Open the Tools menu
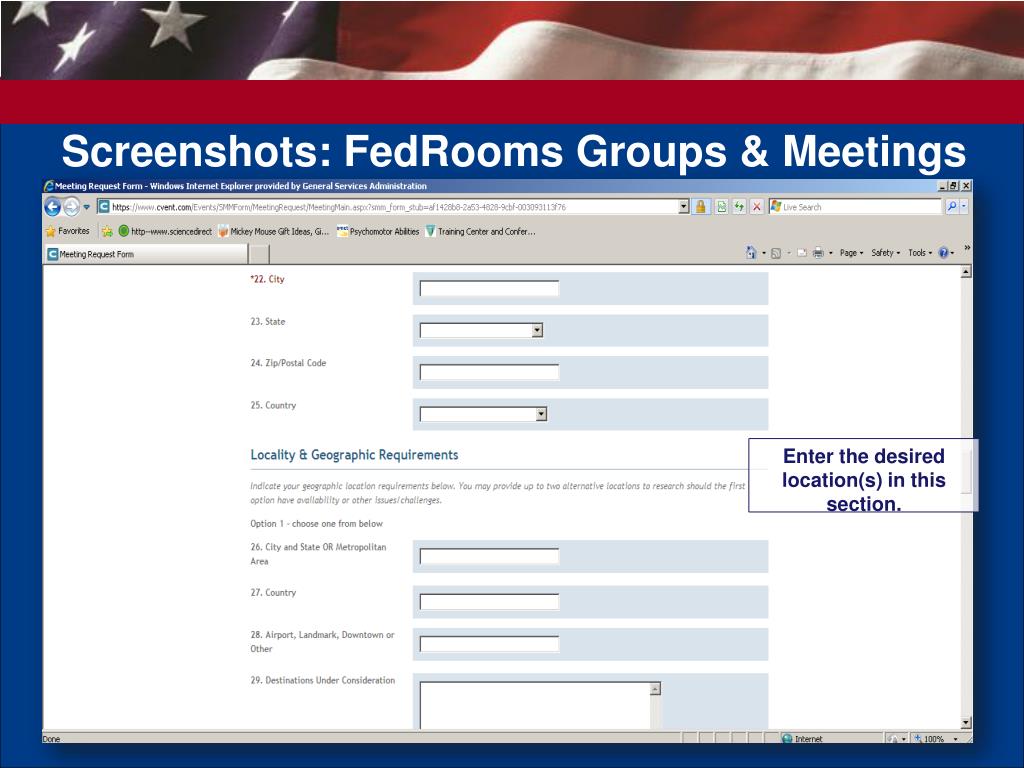Screen dimensions: 1024x768 920,253
